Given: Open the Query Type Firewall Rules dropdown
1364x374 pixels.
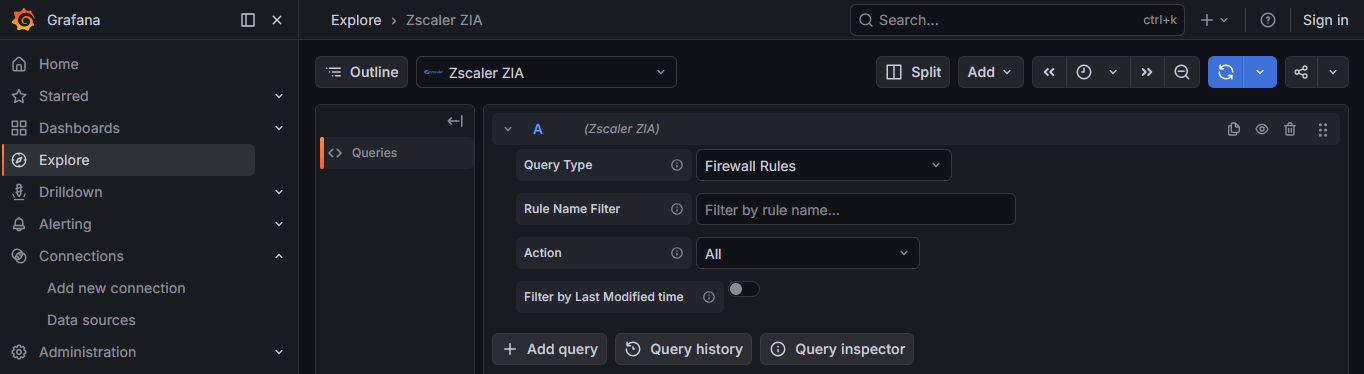Looking at the screenshot, I should click(823, 165).
